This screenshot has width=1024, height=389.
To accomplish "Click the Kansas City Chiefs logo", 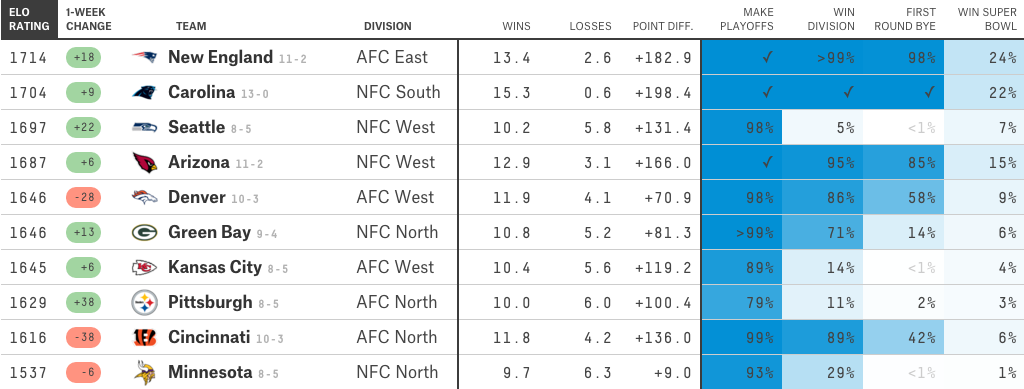I will (x=144, y=268).
